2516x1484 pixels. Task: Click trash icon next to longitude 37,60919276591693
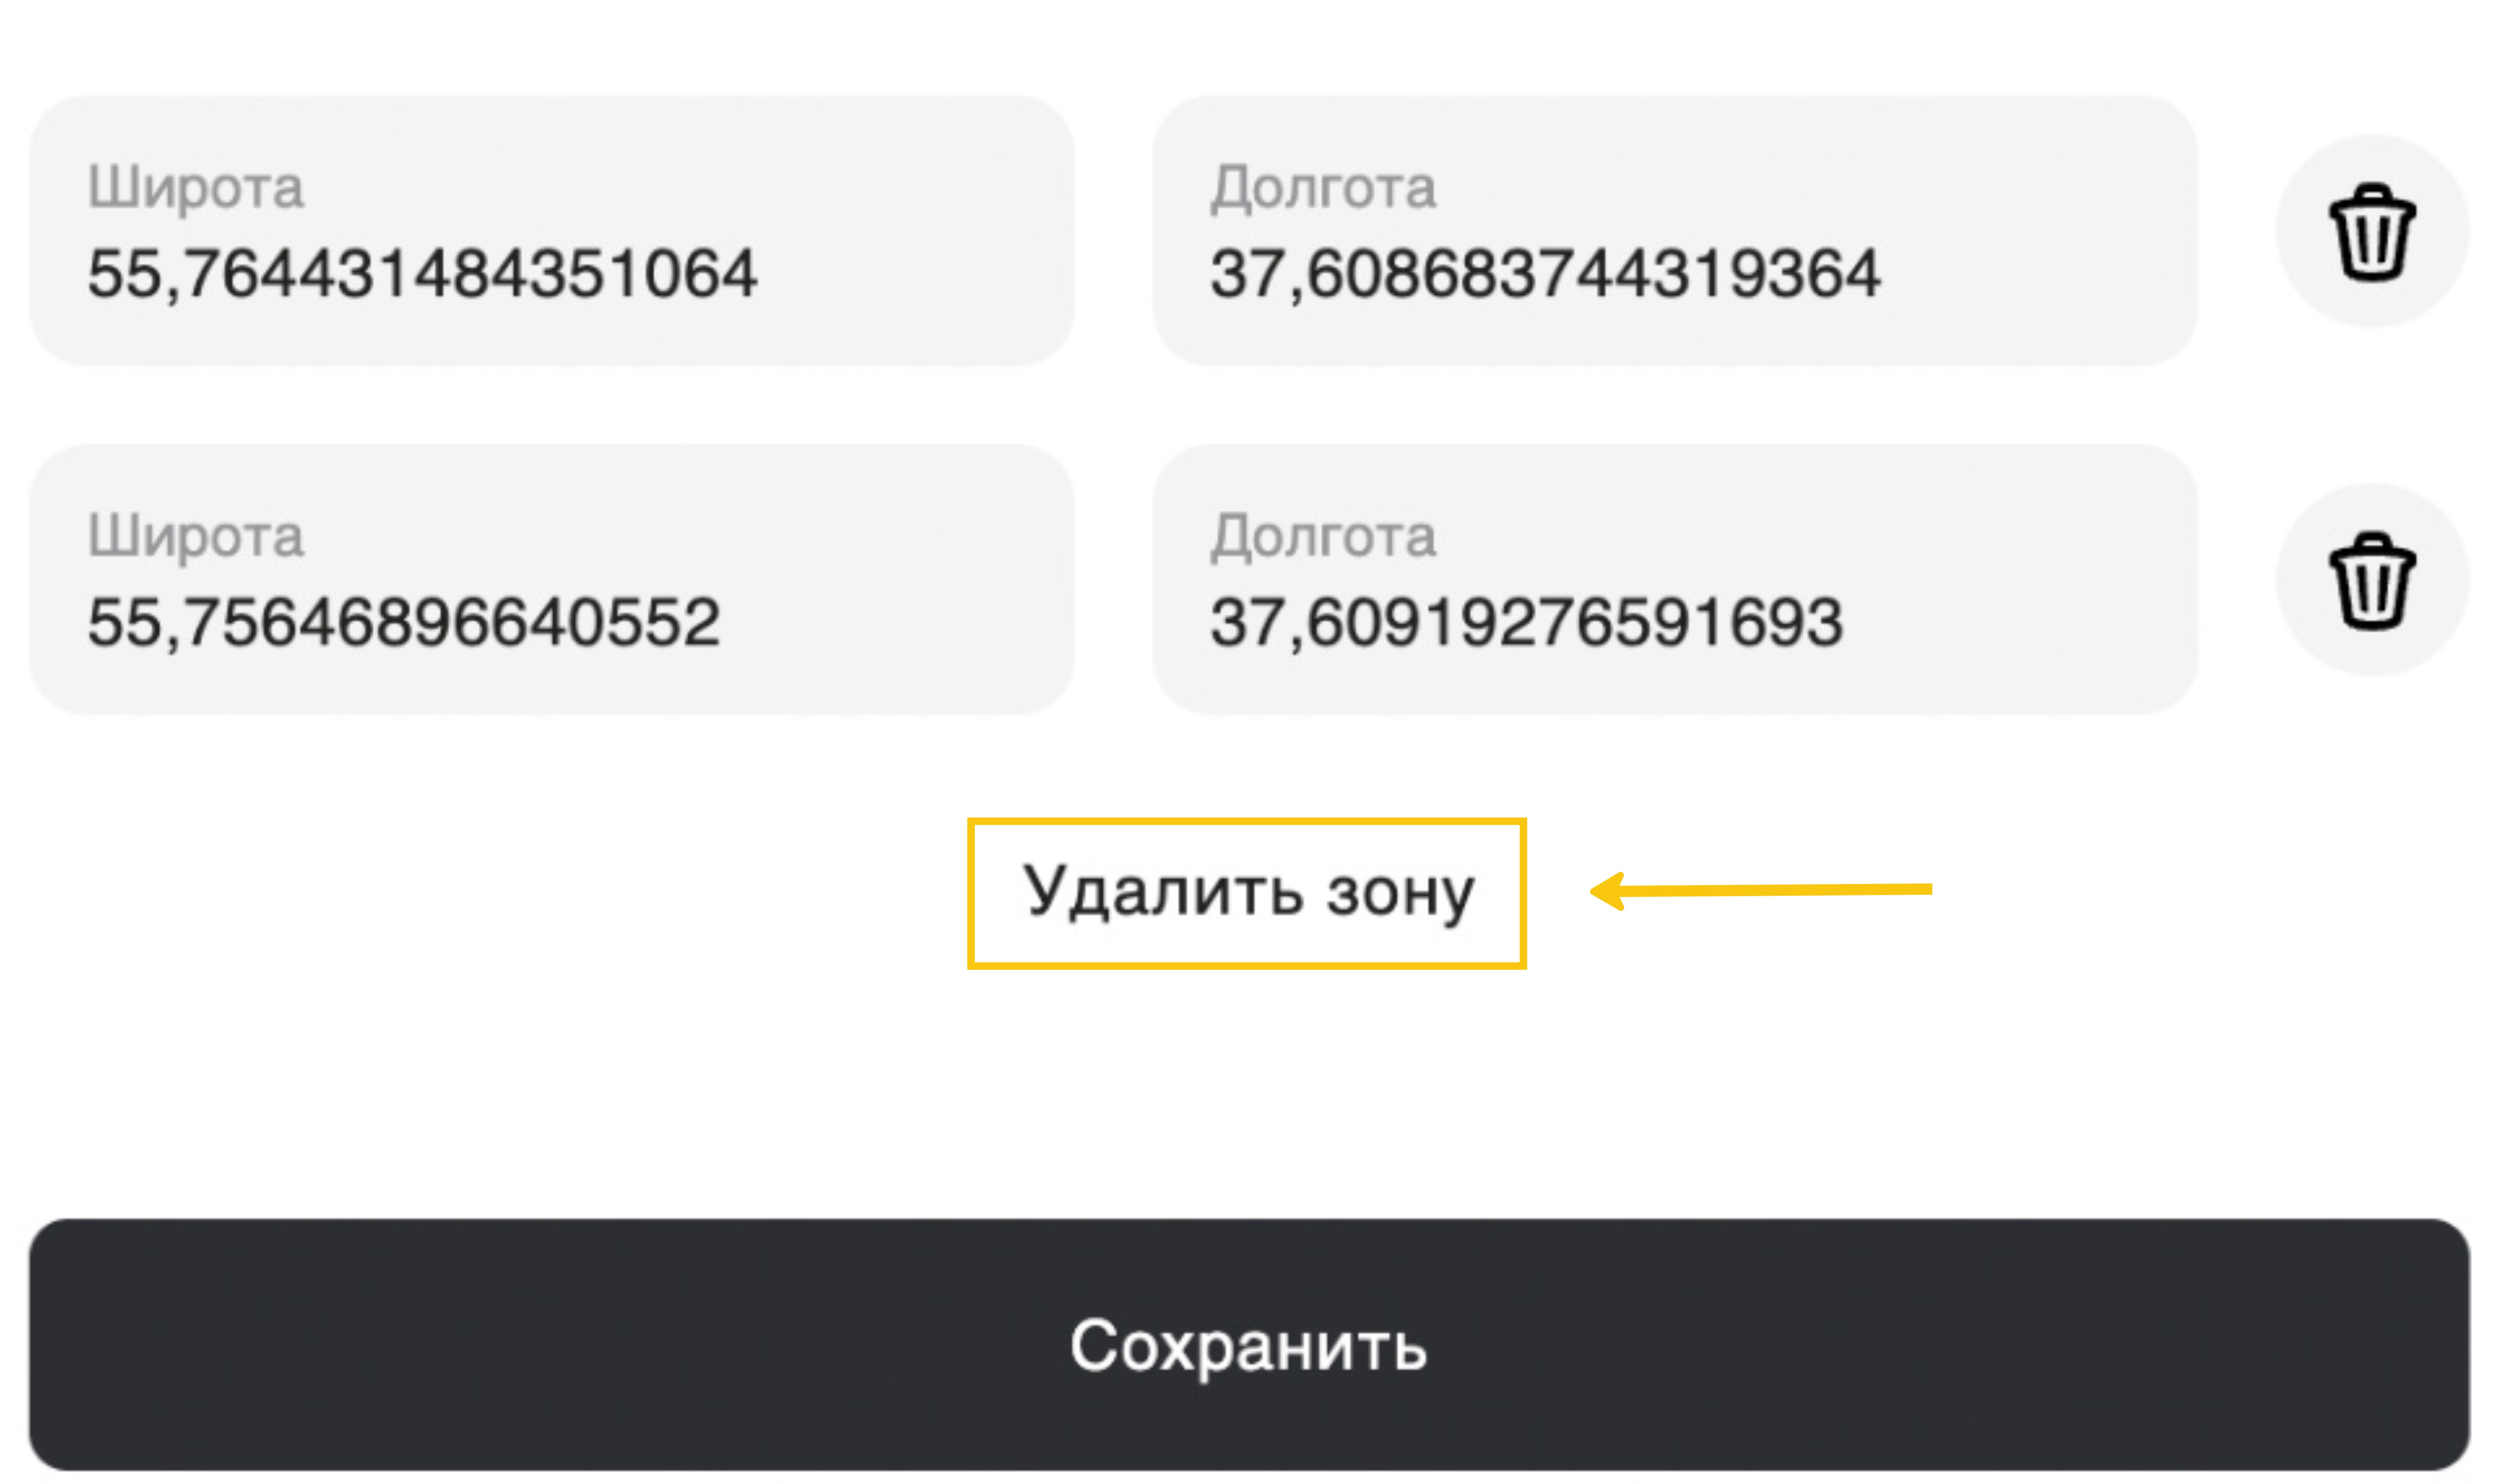tap(2372, 580)
